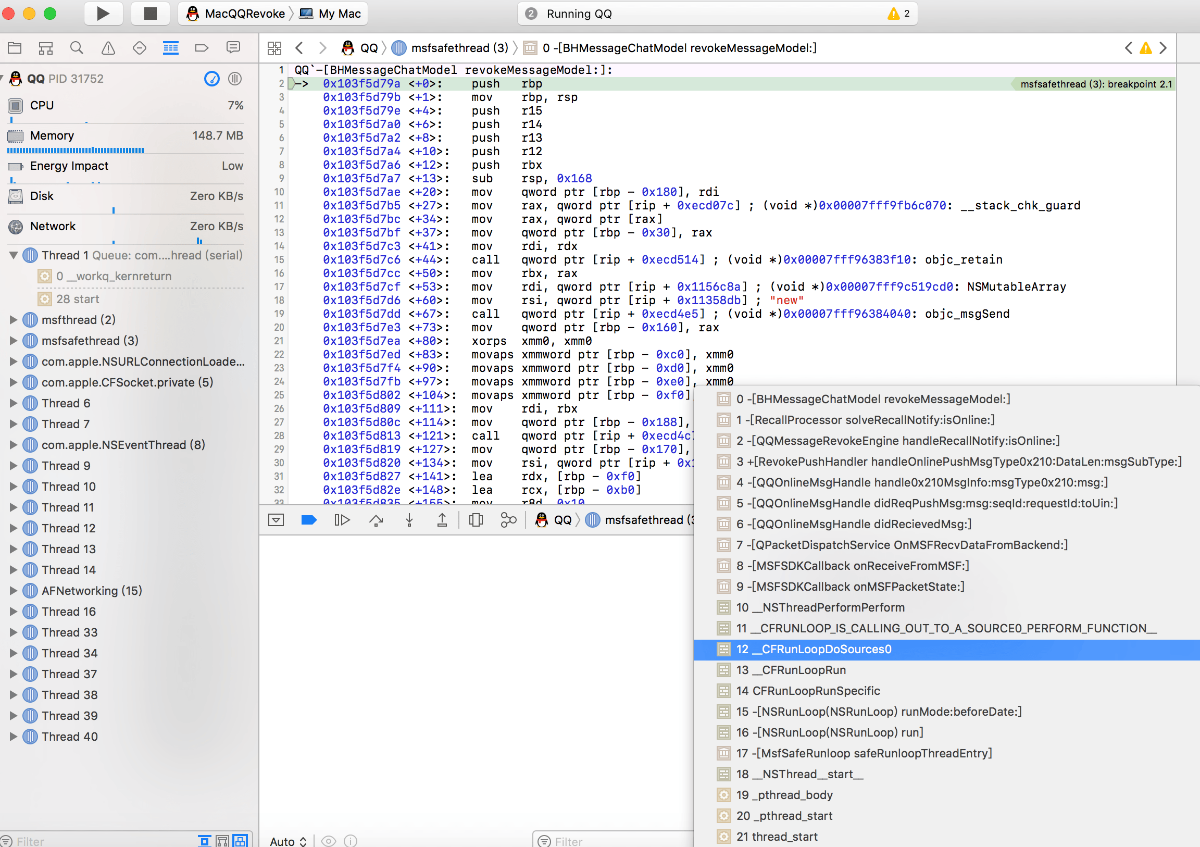Image resolution: width=1200 pixels, height=847 pixels.
Task: Hide the debug area toggle
Action: coord(276,520)
